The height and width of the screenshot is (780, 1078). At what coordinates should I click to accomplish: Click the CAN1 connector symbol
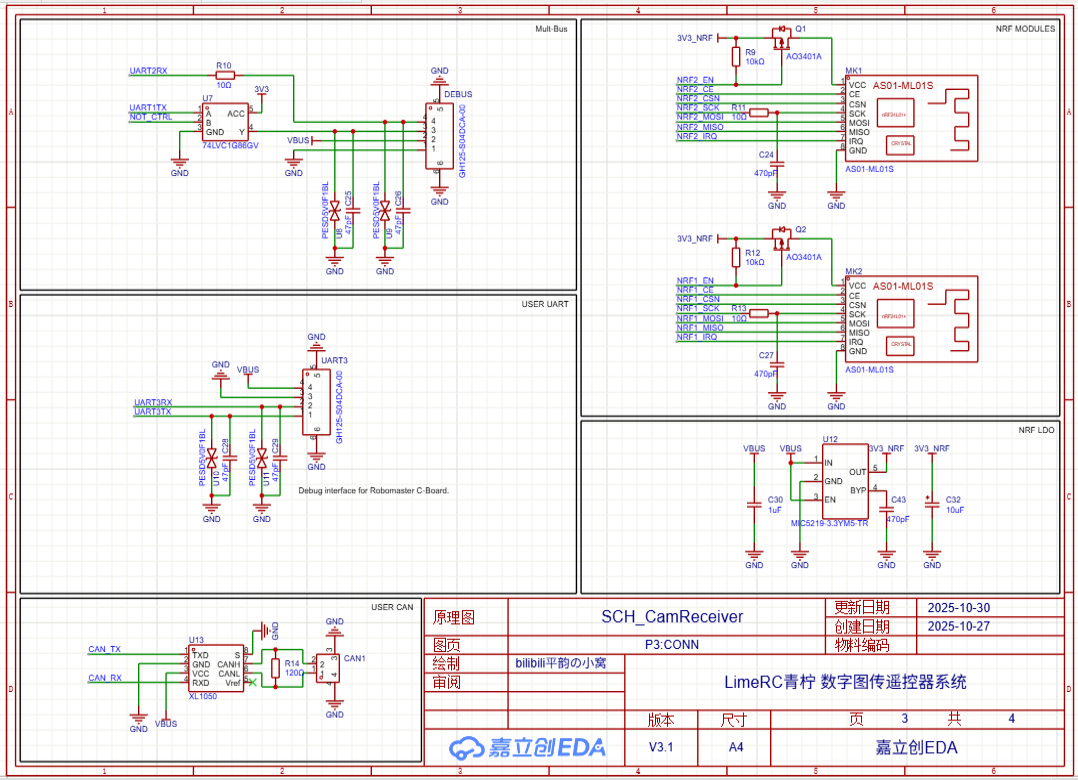326,668
